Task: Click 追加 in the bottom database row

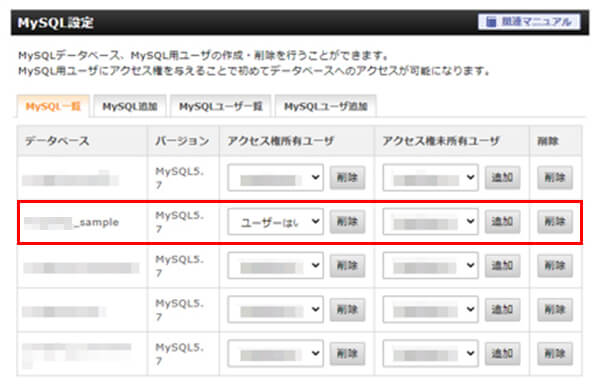Action: (x=502, y=354)
